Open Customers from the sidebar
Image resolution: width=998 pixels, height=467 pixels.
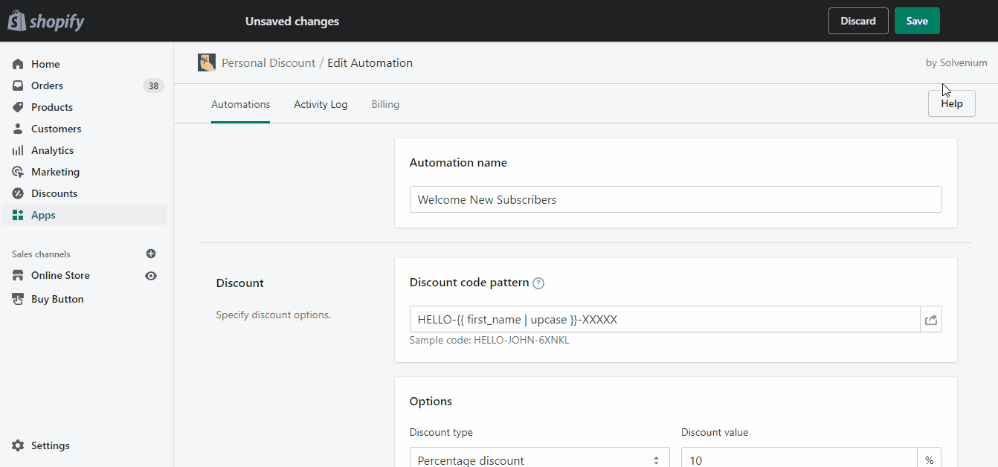(56, 129)
